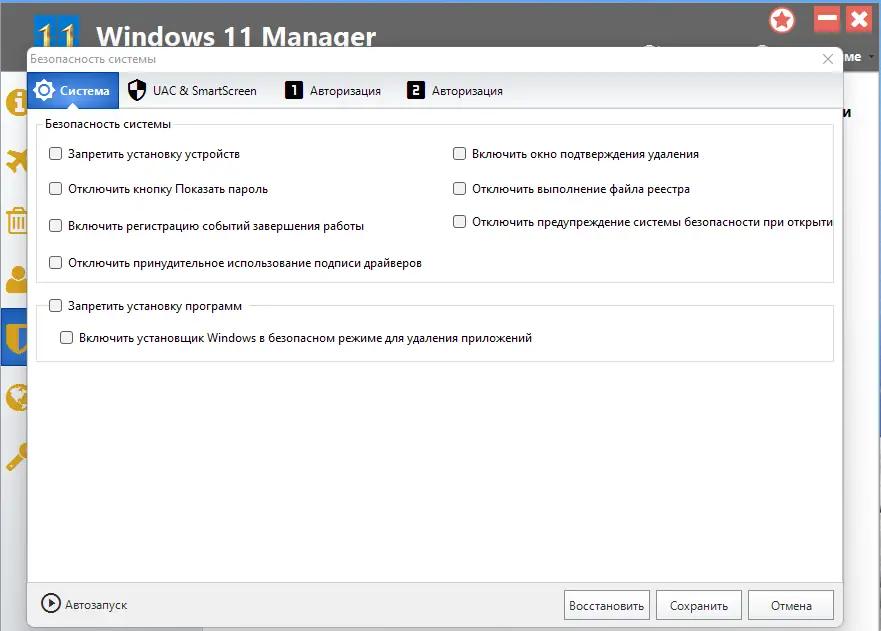This screenshot has height=631, width=881.
Task: Click the Отмена button
Action: (x=791, y=605)
